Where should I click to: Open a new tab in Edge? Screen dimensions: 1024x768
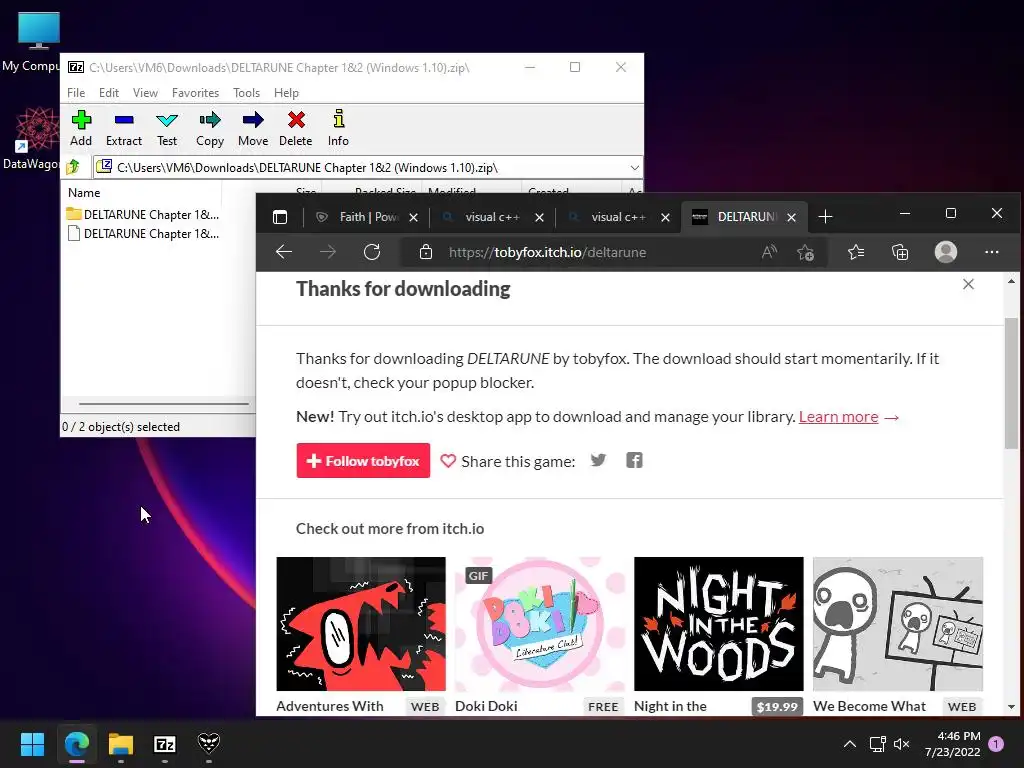[825, 217]
